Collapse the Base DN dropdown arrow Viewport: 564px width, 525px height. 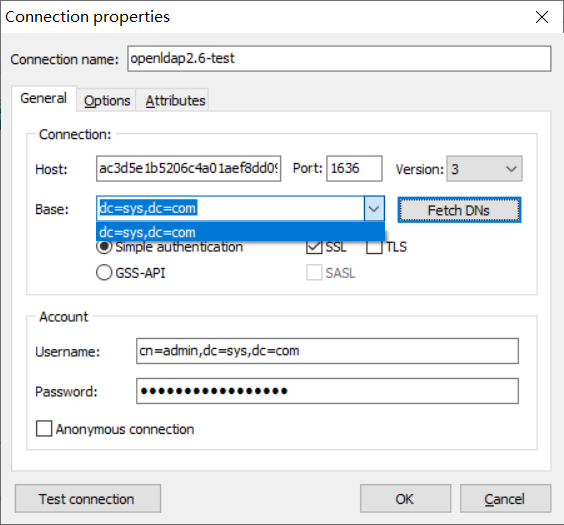point(374,209)
